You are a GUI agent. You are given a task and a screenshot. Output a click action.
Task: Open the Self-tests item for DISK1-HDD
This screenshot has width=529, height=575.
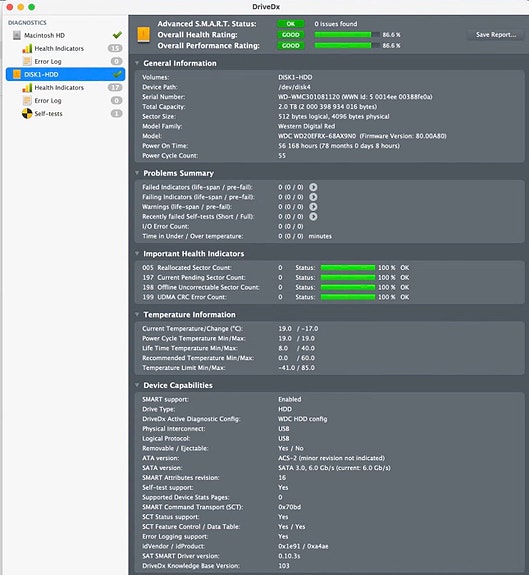48,114
